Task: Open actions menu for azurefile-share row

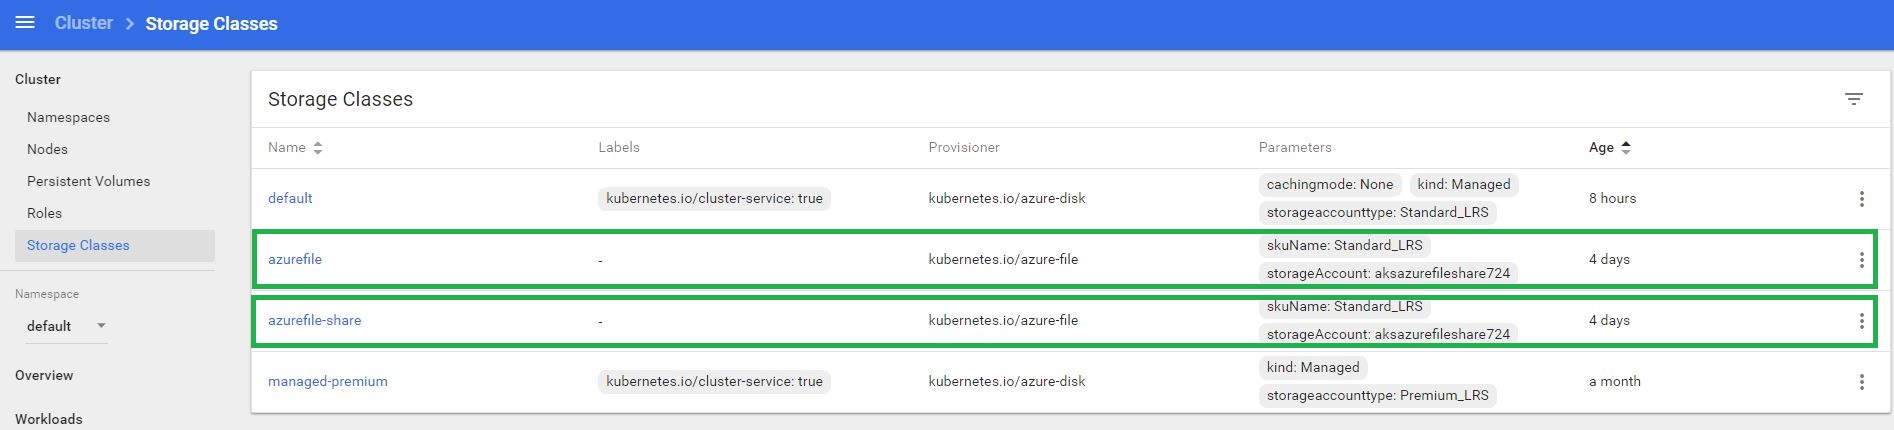Action: click(1861, 321)
